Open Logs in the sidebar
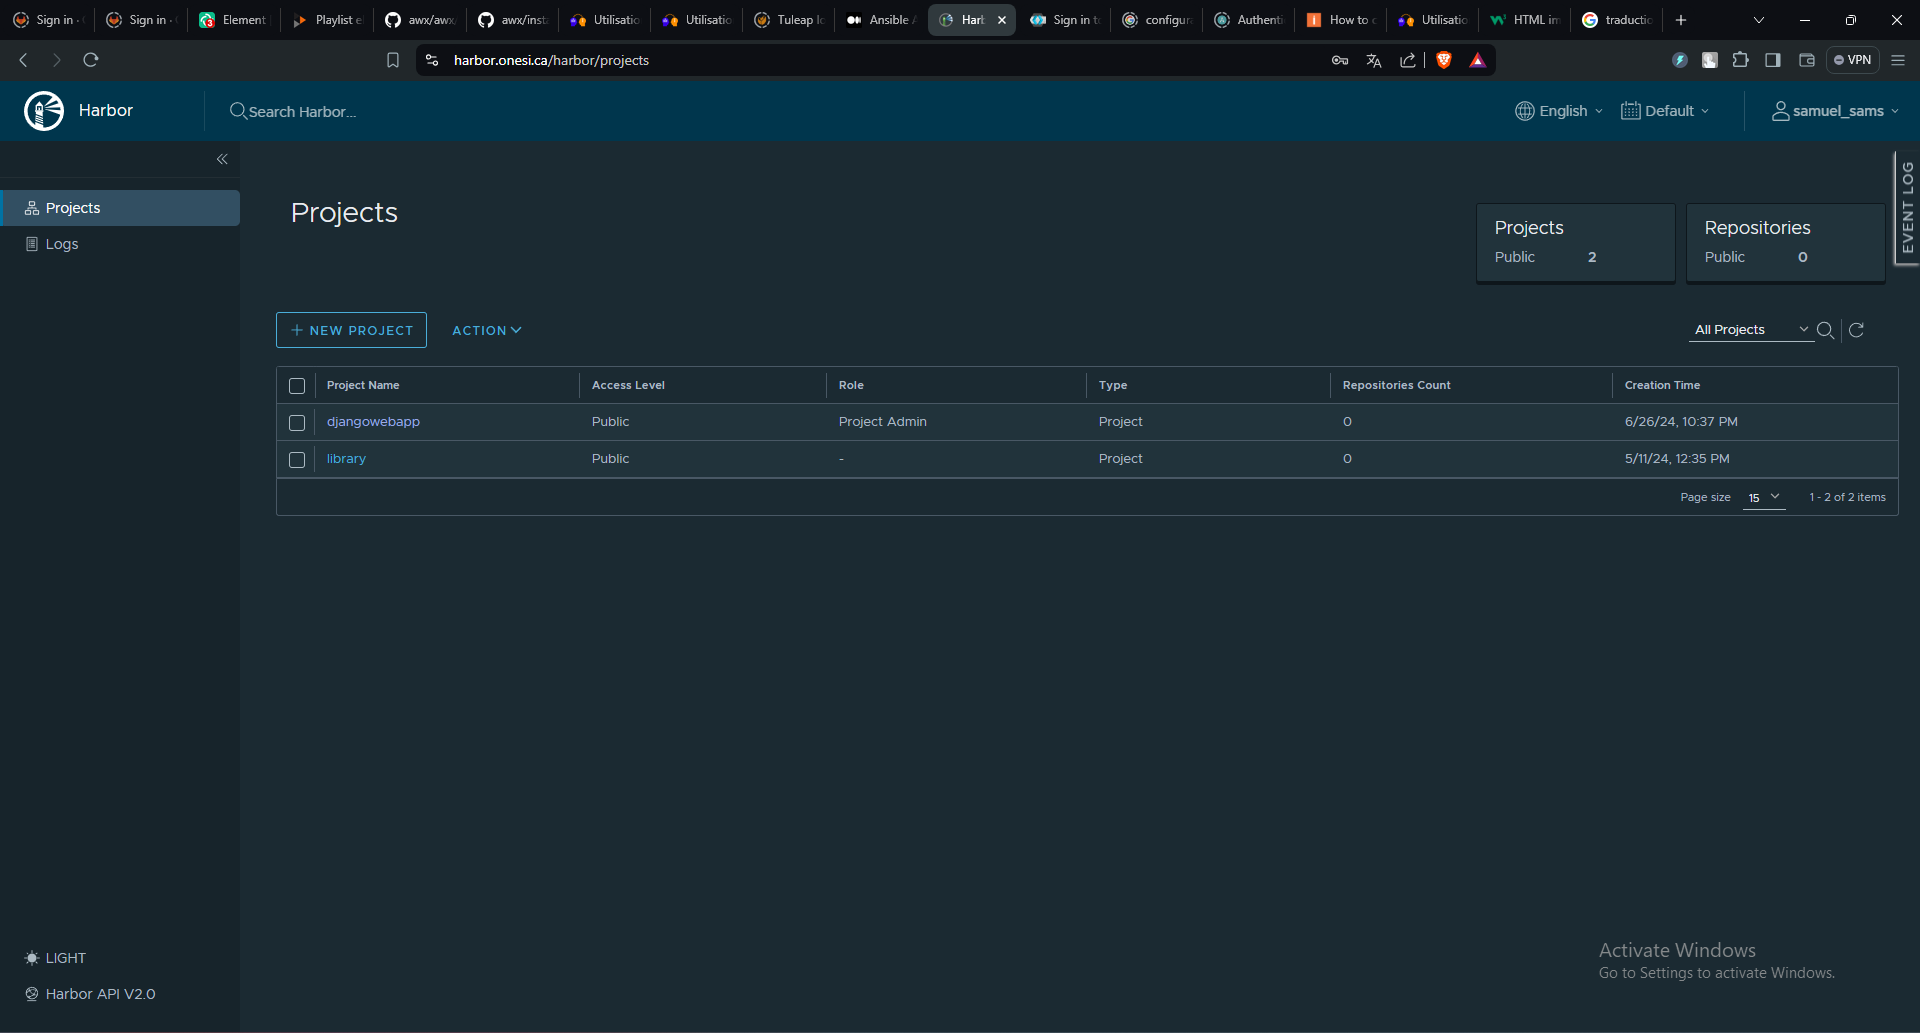Viewport: 1920px width, 1033px height. coord(120,244)
